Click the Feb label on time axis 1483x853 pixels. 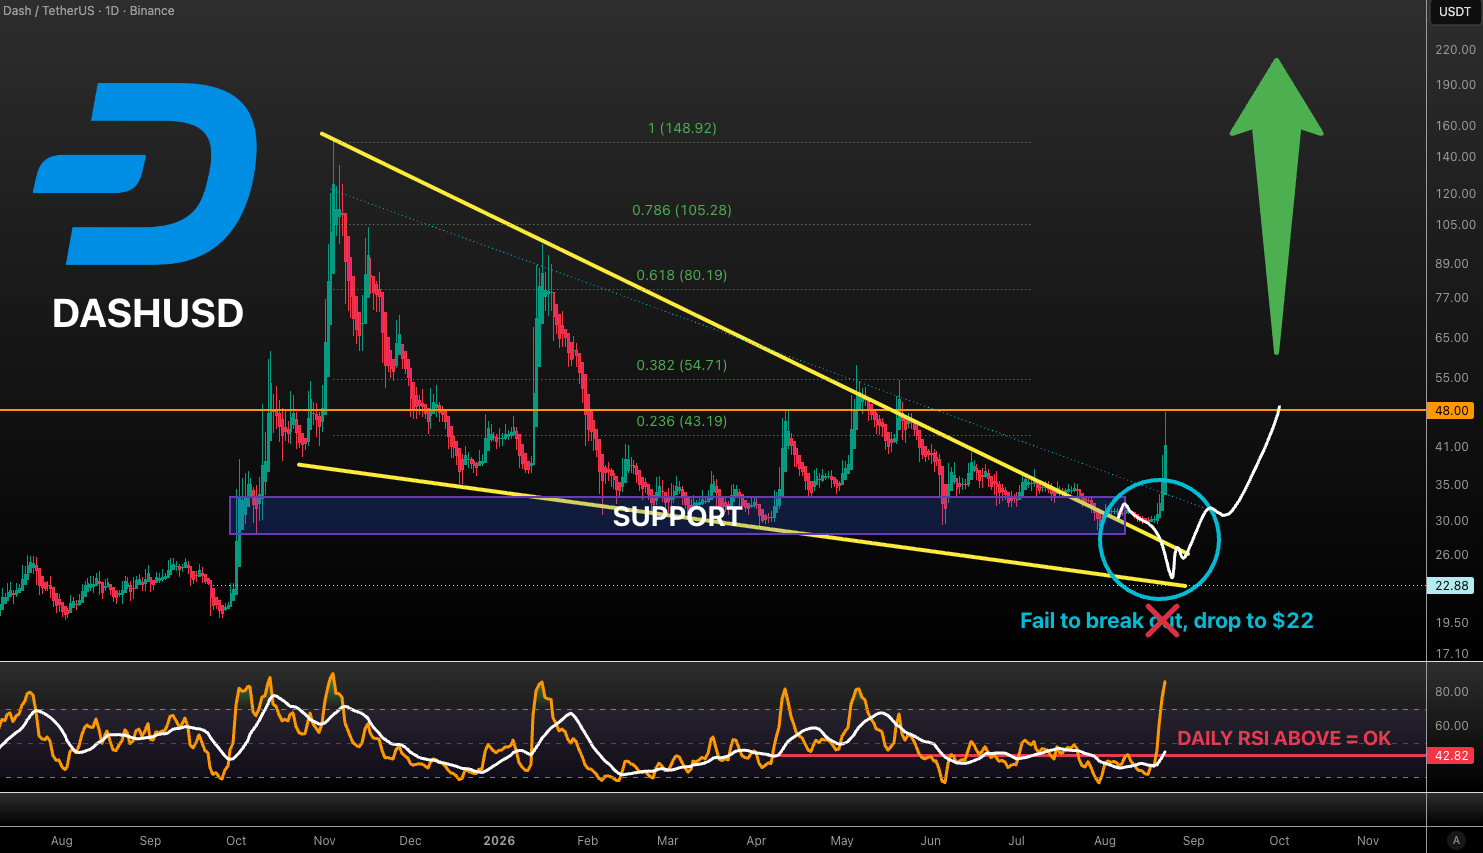(588, 841)
